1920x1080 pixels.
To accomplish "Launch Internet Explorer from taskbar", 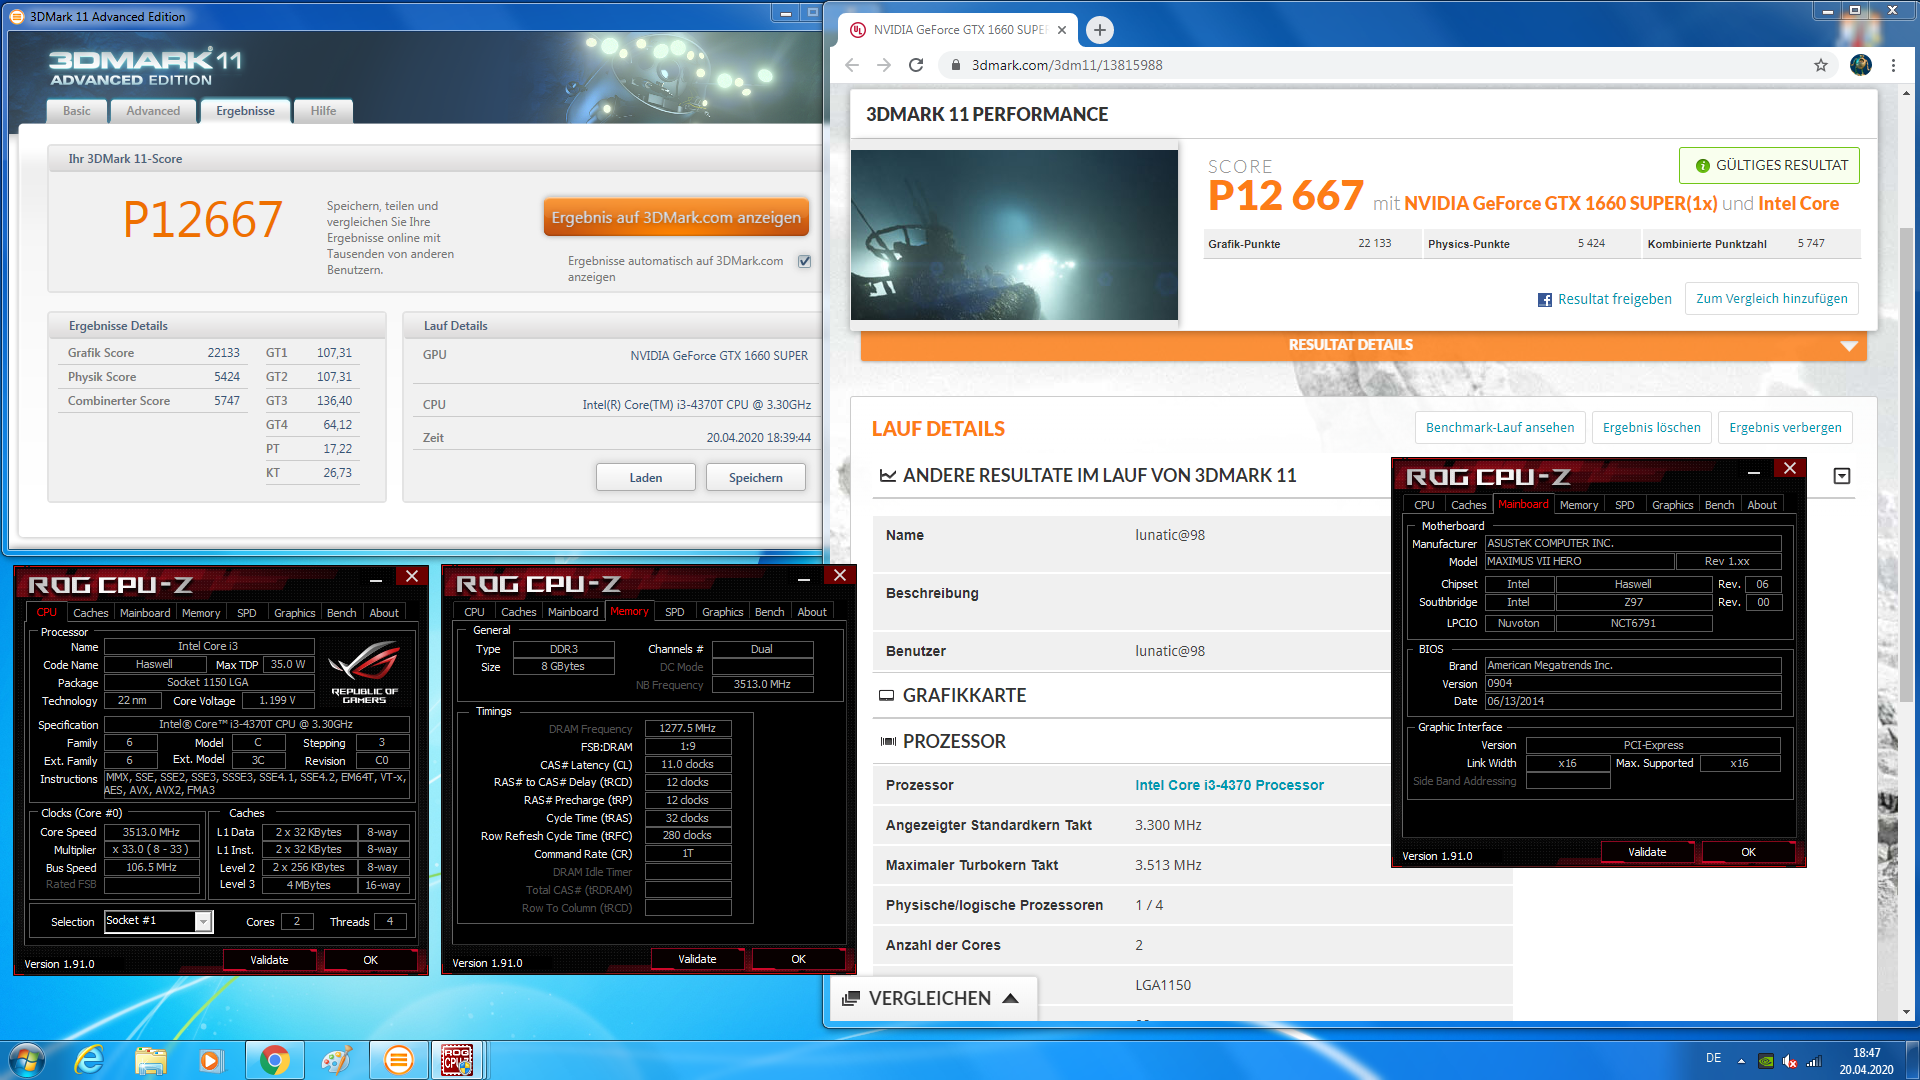I will (x=90, y=1060).
